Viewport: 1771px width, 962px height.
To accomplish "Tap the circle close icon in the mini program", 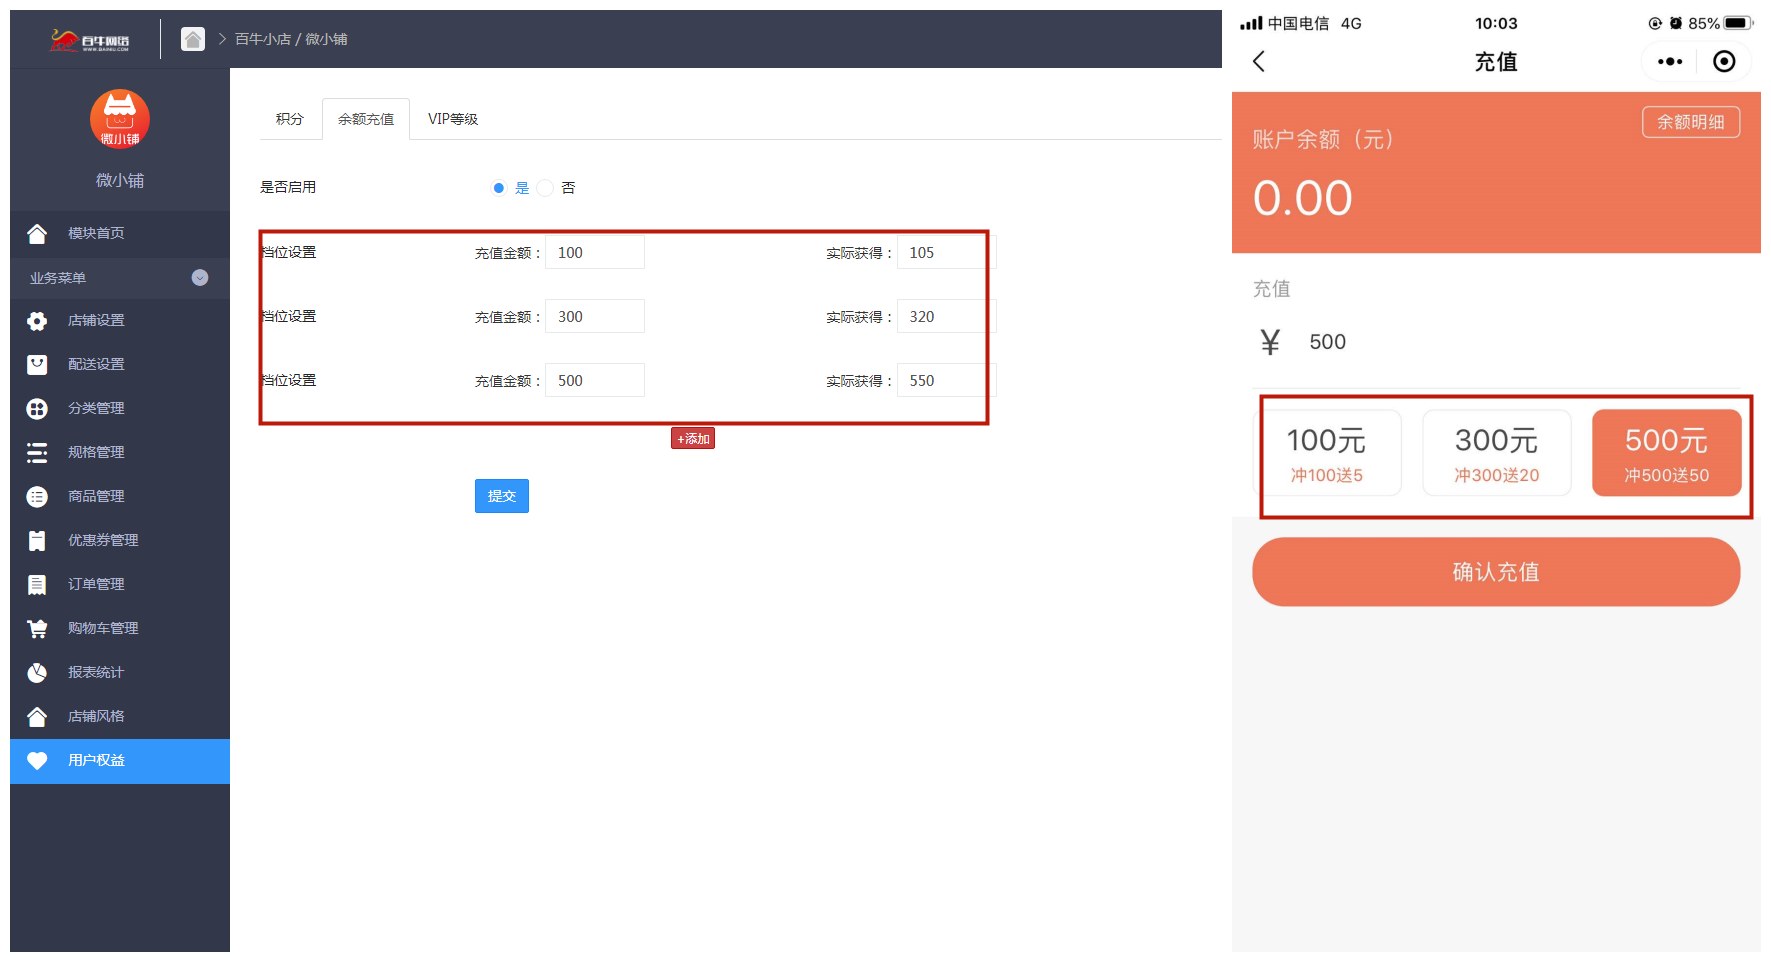I will tap(1724, 62).
